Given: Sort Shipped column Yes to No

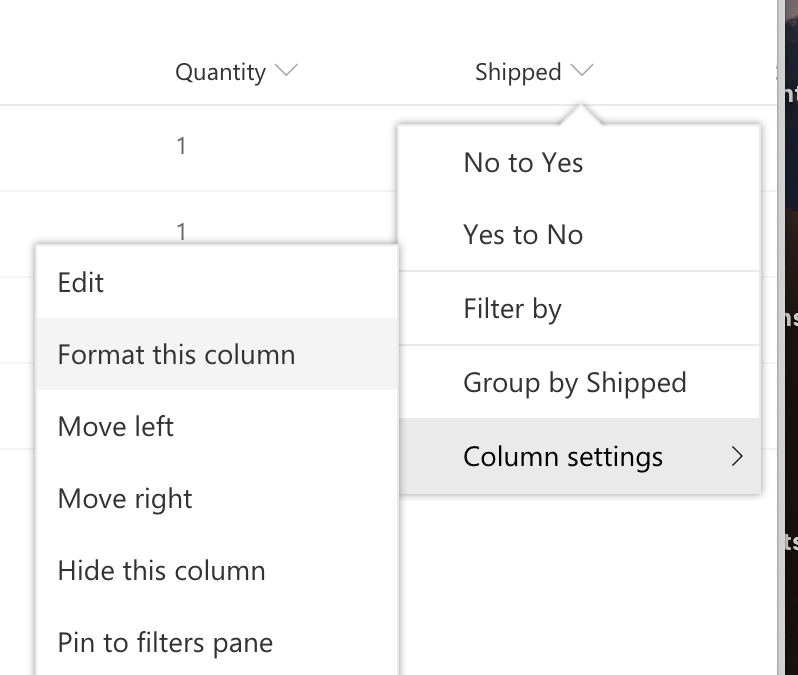Looking at the screenshot, I should [x=523, y=235].
